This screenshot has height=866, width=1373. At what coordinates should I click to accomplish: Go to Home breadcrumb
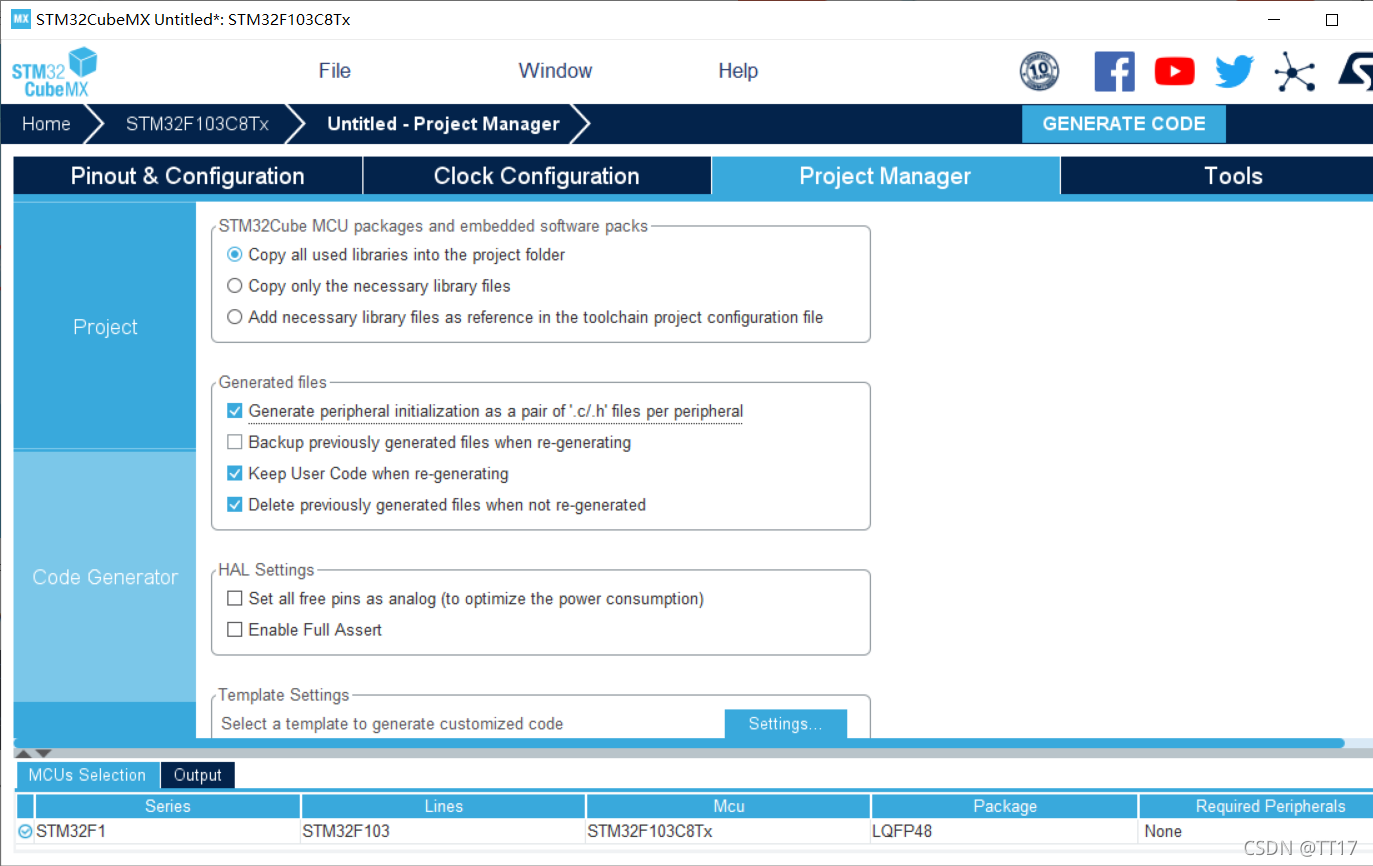pyautogui.click(x=46, y=124)
